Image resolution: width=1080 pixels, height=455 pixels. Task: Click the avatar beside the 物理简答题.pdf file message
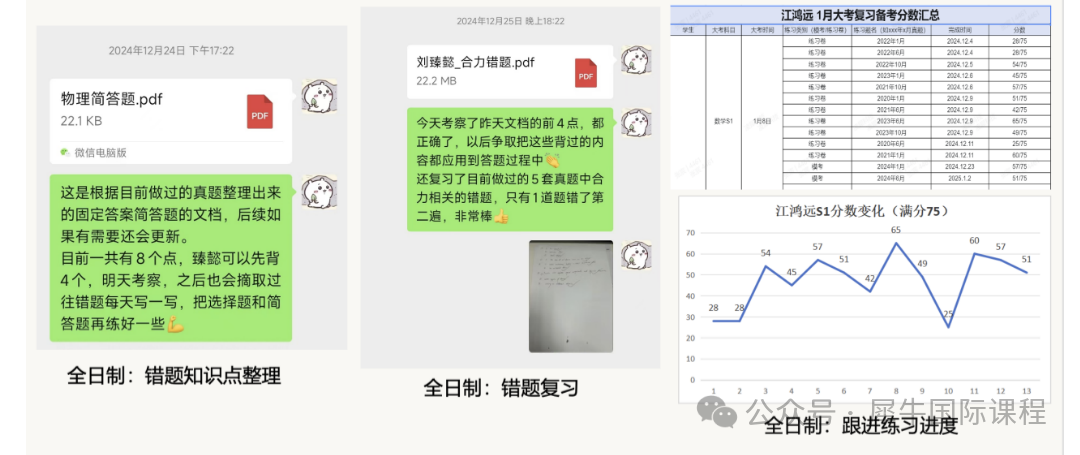(x=318, y=94)
